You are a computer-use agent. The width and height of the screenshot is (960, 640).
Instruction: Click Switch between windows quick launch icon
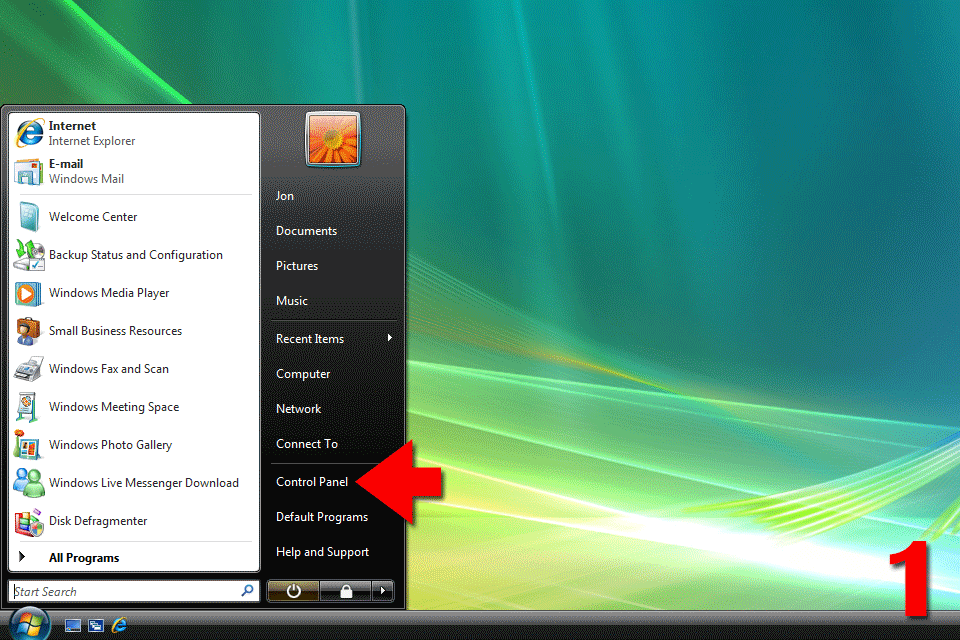96,625
